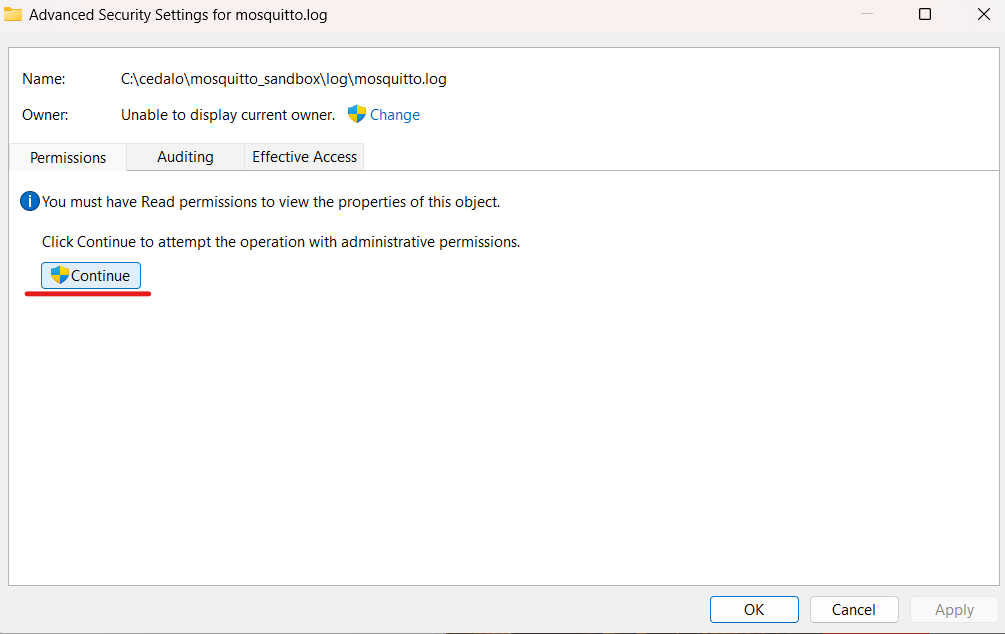Click the shield beside the owner Change link
The width and height of the screenshot is (1005, 634).
[x=357, y=114]
